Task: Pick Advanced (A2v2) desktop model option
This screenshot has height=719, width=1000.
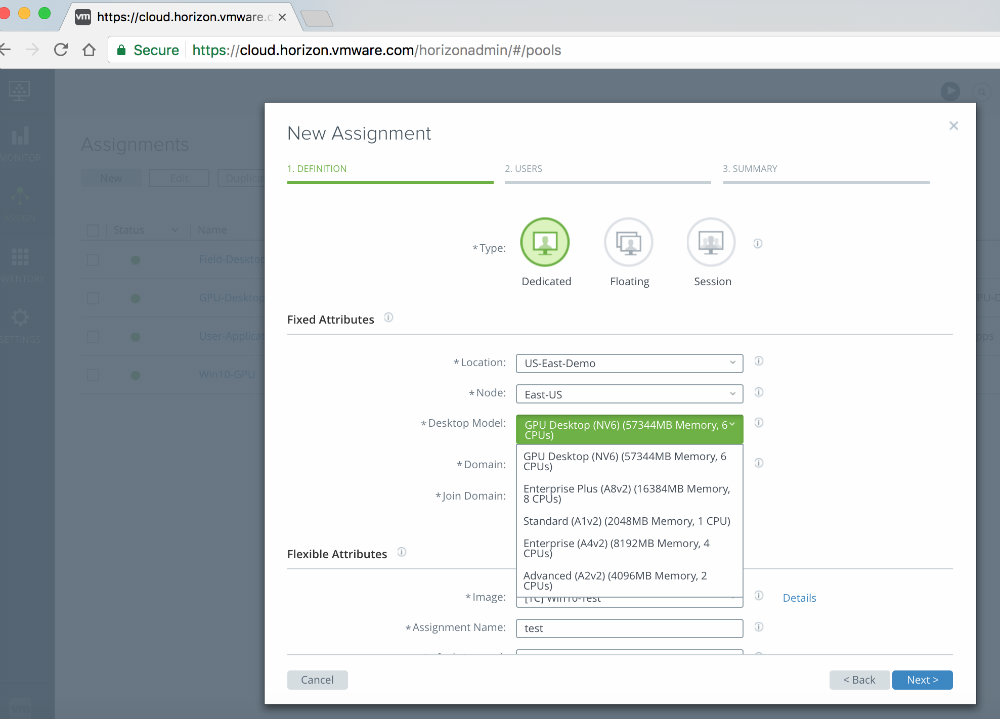Action: pyautogui.click(x=626, y=581)
